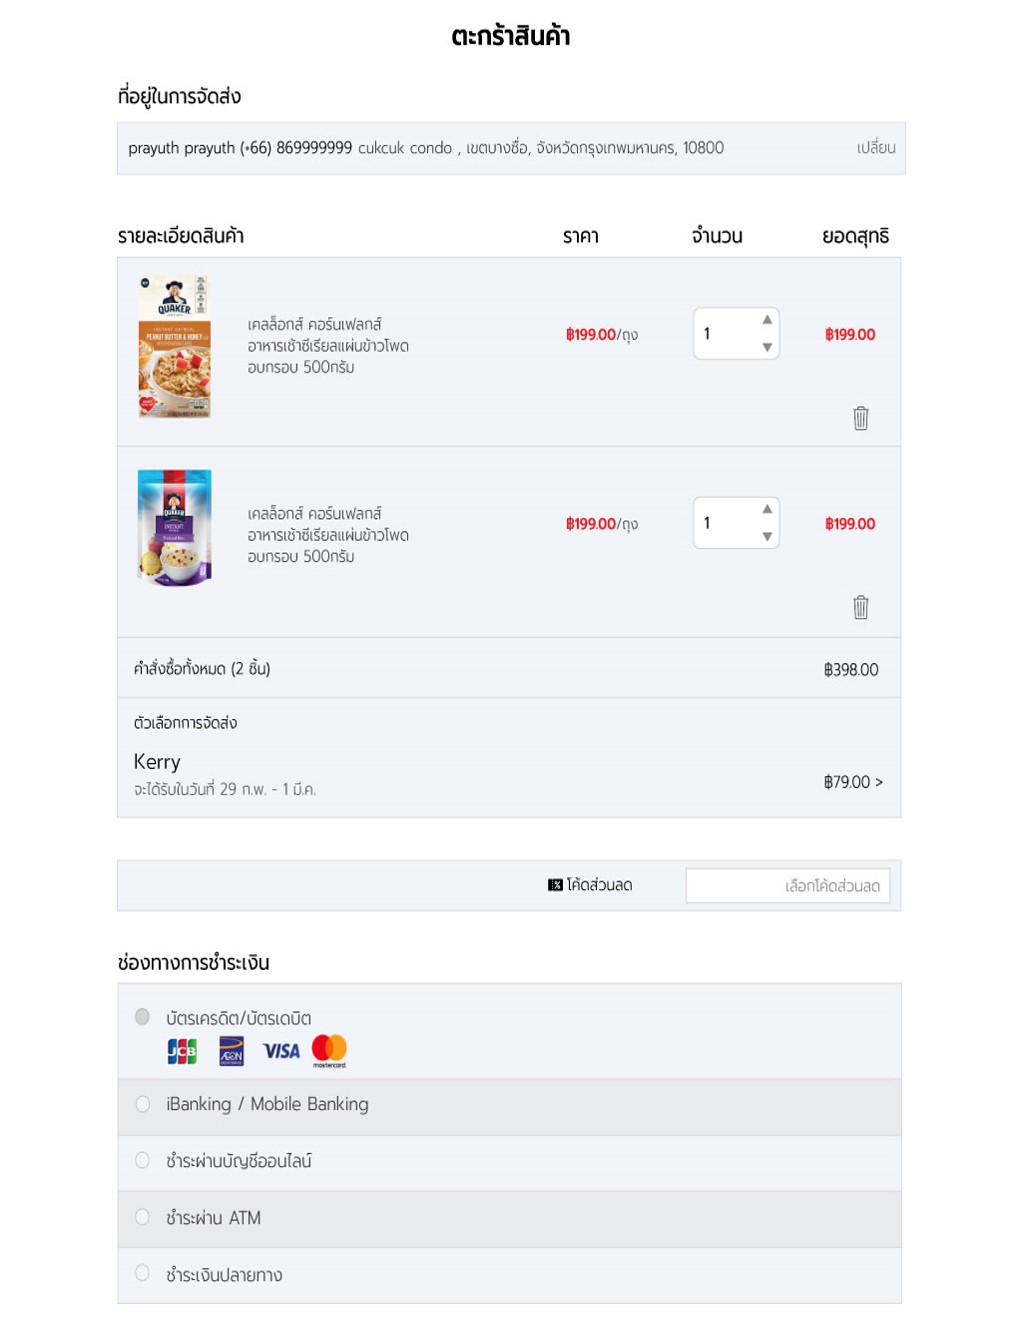Click the Mastercard logo
1022x1328 pixels.
pos(329,1049)
